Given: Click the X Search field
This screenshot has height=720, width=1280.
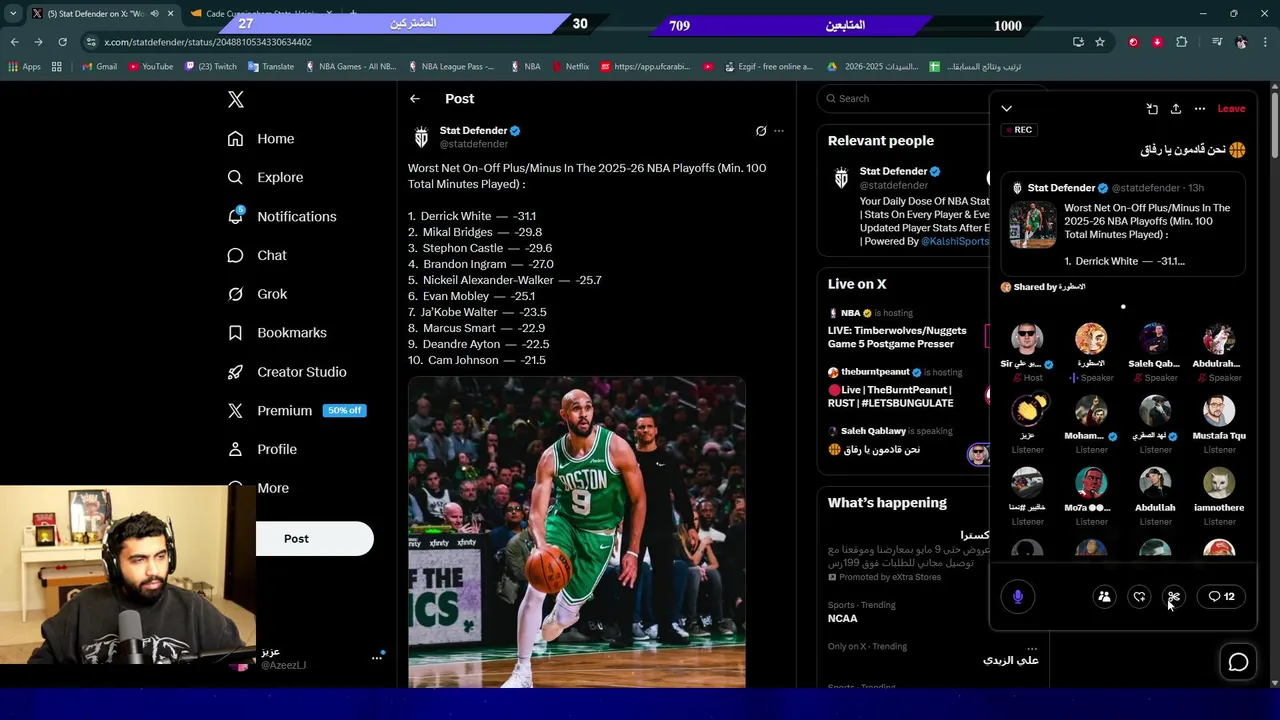Looking at the screenshot, I should (x=905, y=98).
